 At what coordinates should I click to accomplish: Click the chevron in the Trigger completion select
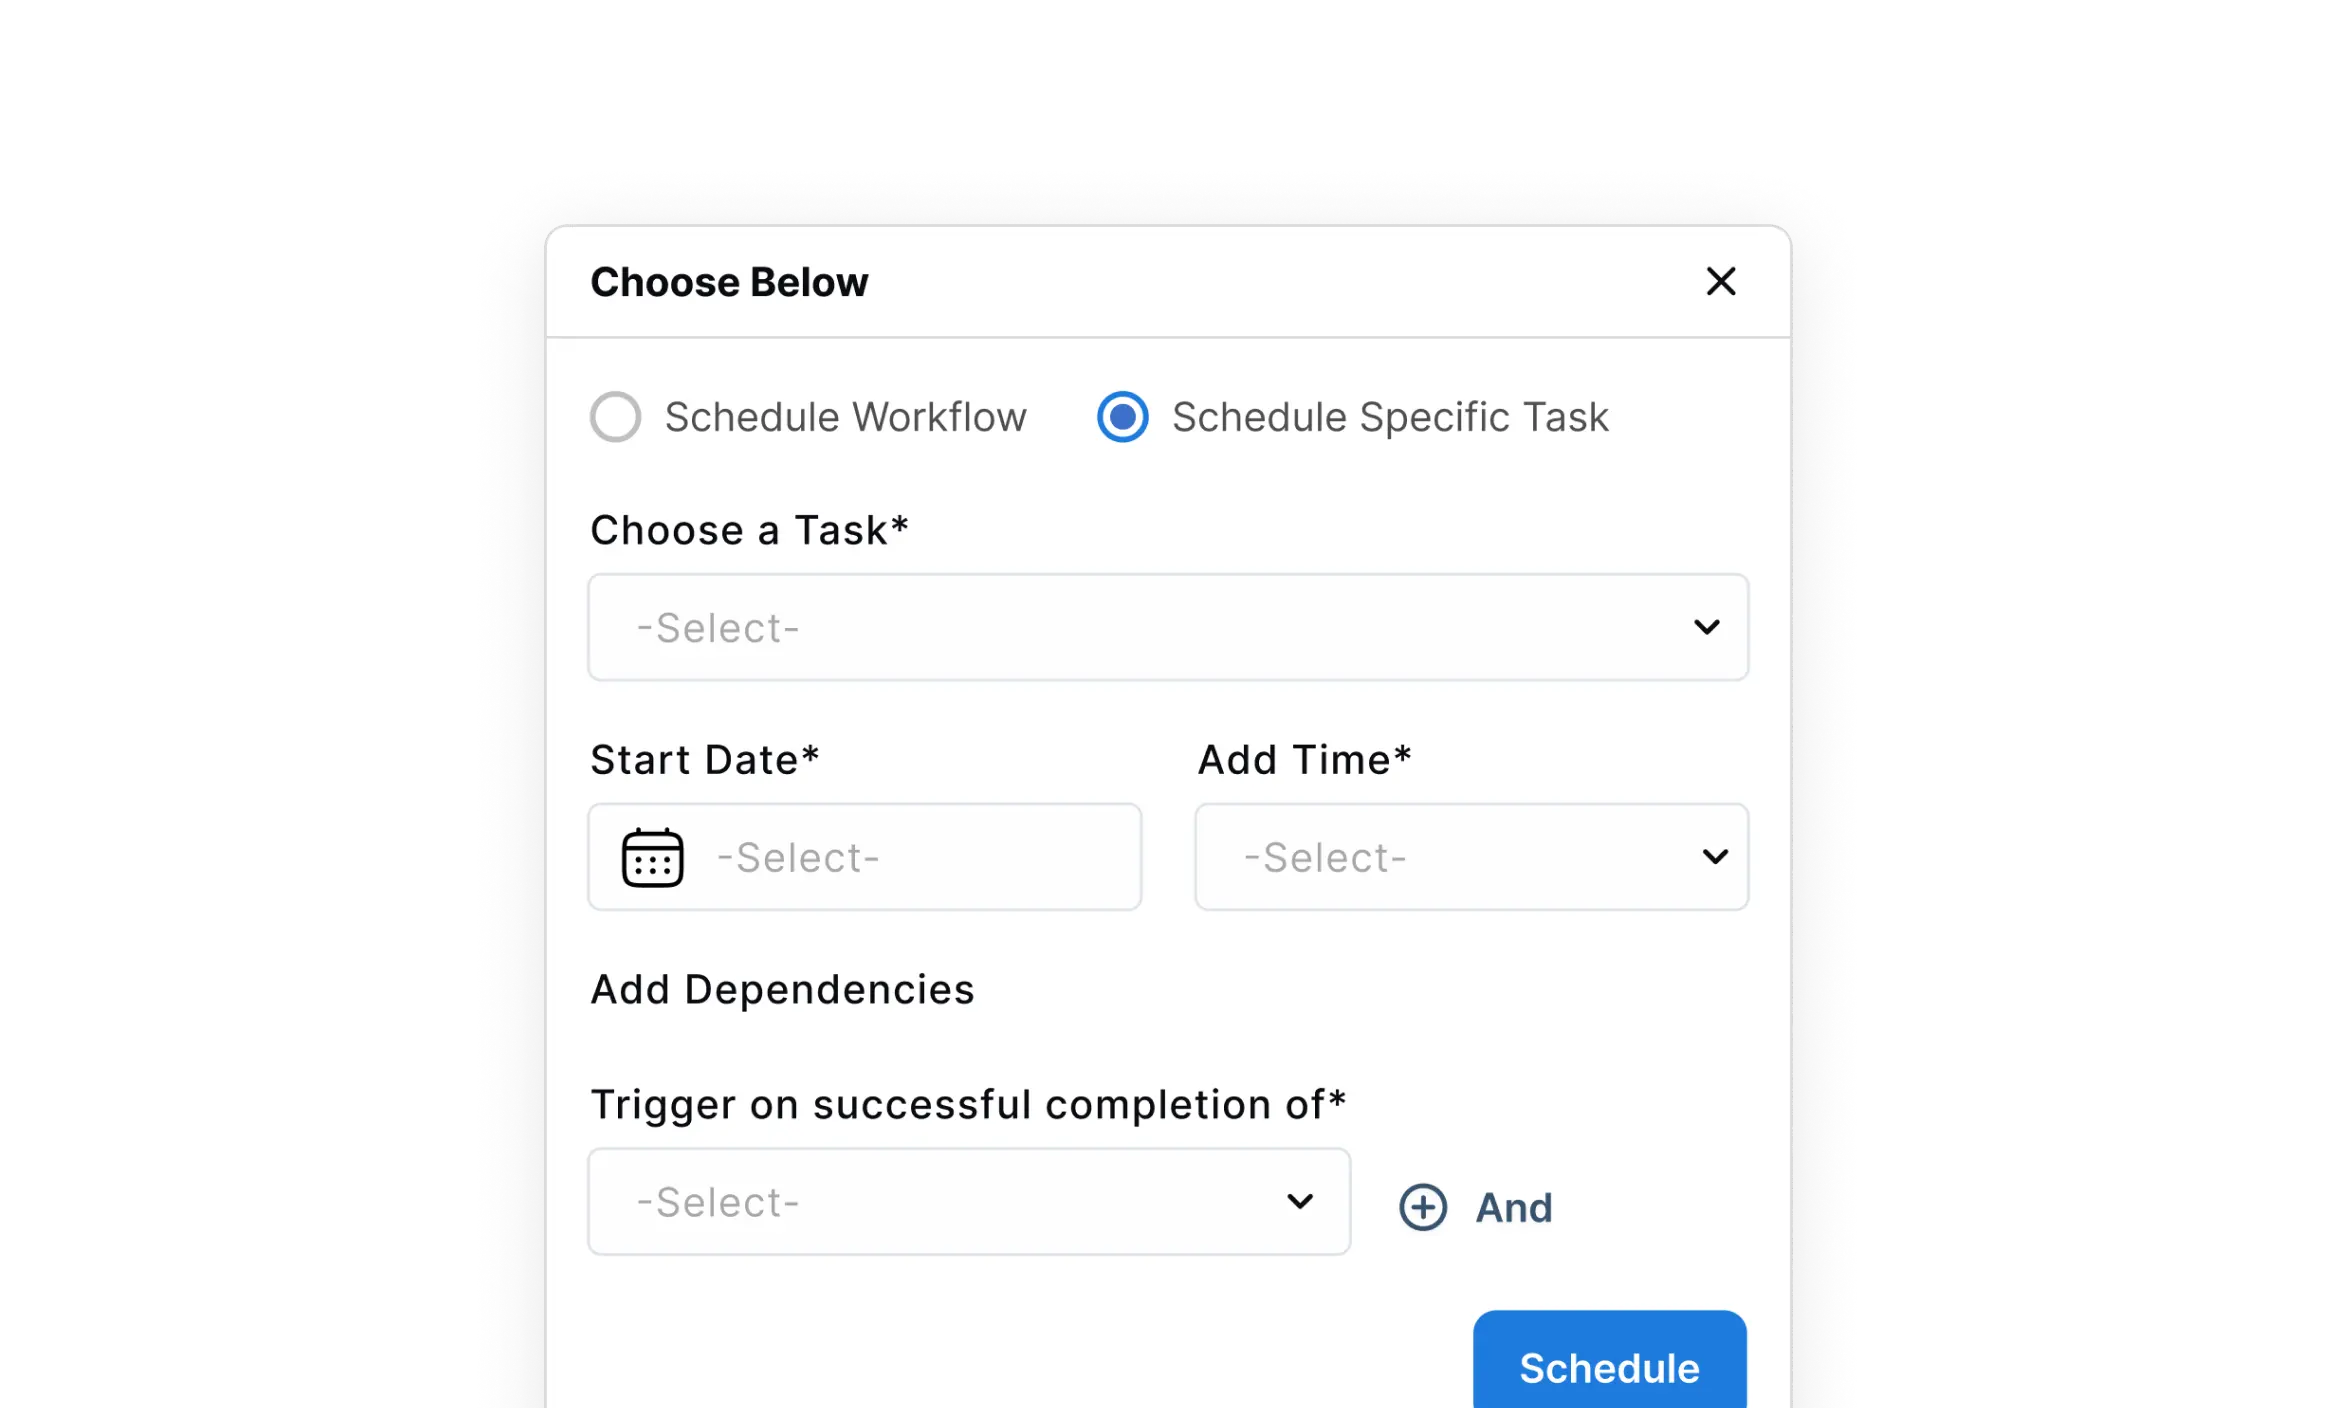(x=1299, y=1201)
